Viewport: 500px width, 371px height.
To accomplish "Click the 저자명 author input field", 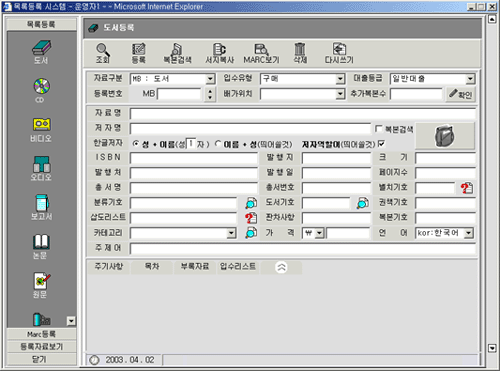I will (250, 129).
